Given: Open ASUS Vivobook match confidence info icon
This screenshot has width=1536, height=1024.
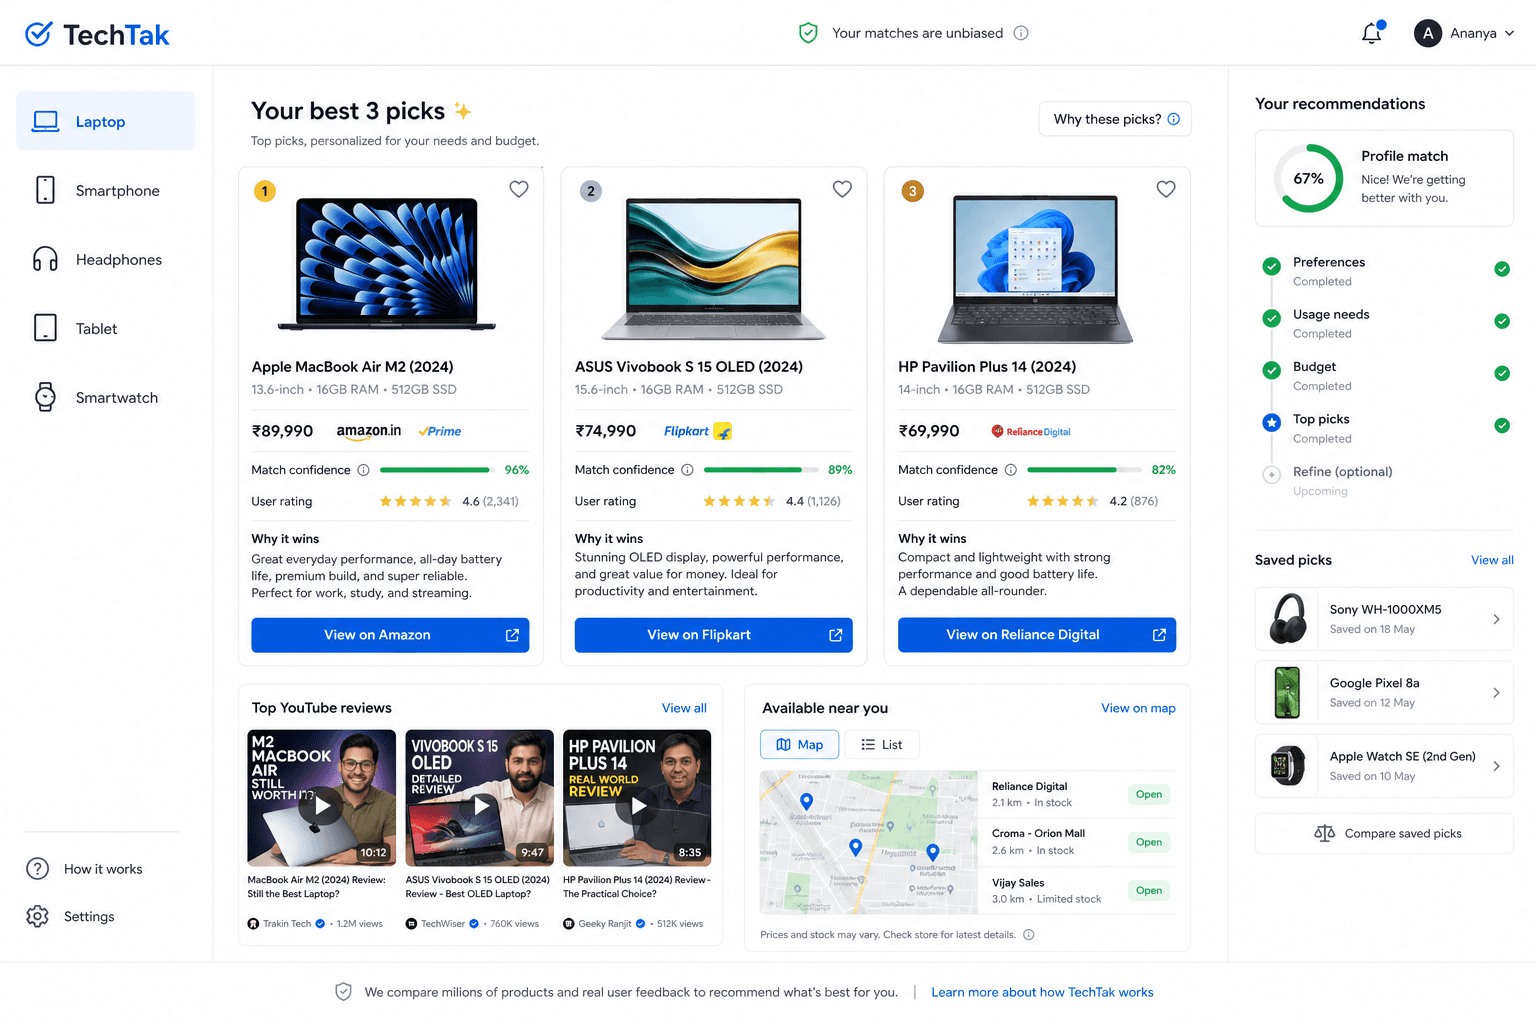Looking at the screenshot, I should (687, 470).
